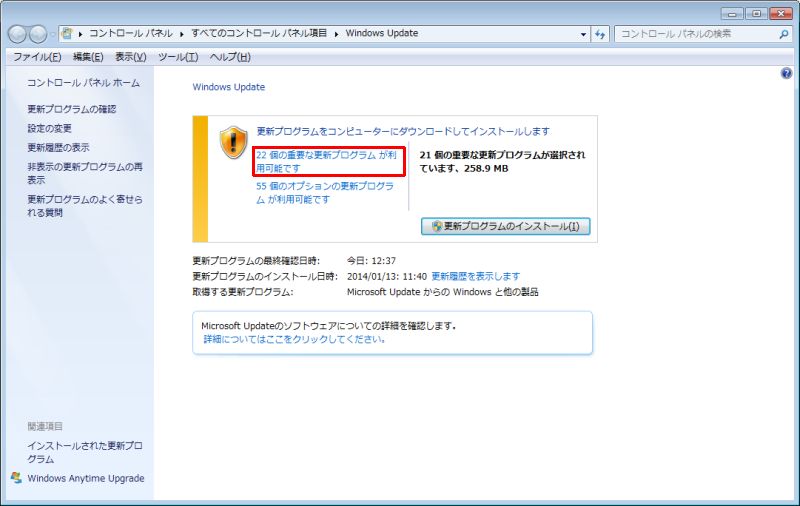Open 設定の変更 in sidebar
This screenshot has width=800, height=506.
coord(49,129)
